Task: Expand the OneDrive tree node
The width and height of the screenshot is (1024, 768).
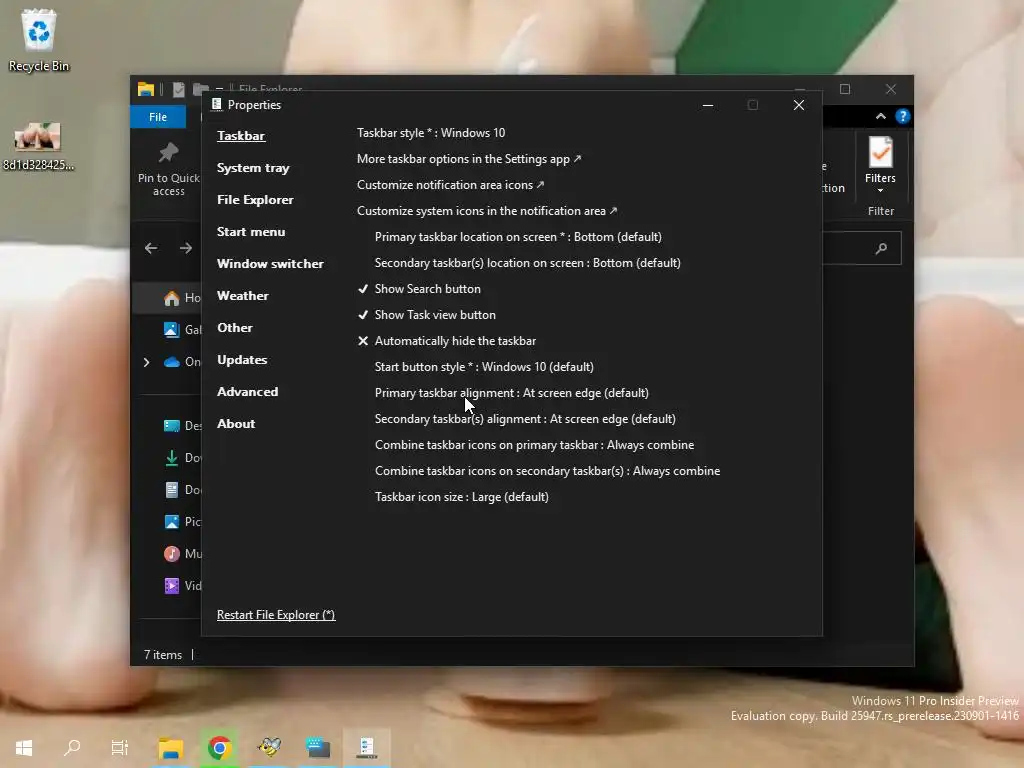Action: click(x=146, y=362)
